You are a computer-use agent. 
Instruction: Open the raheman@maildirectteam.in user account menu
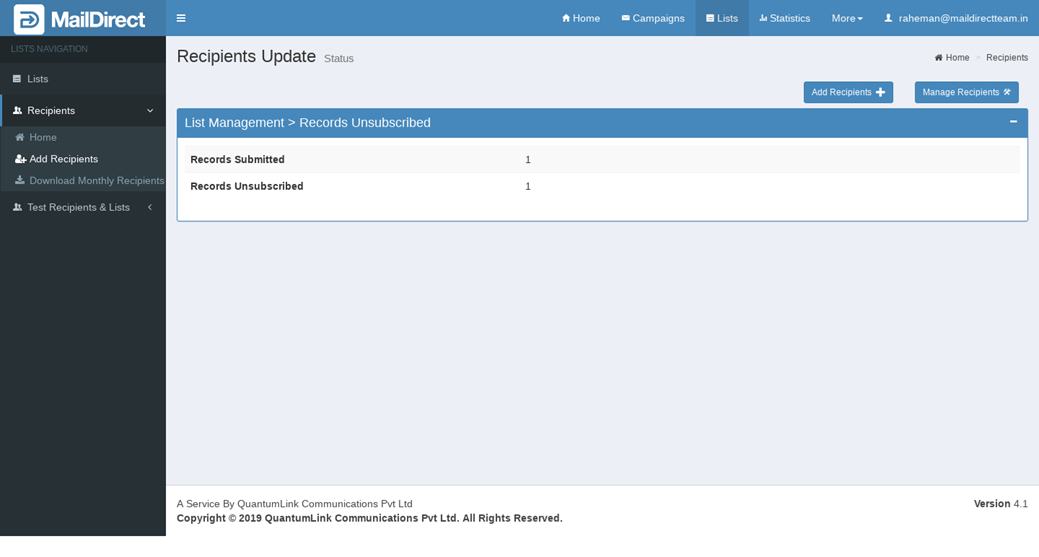pos(956,18)
